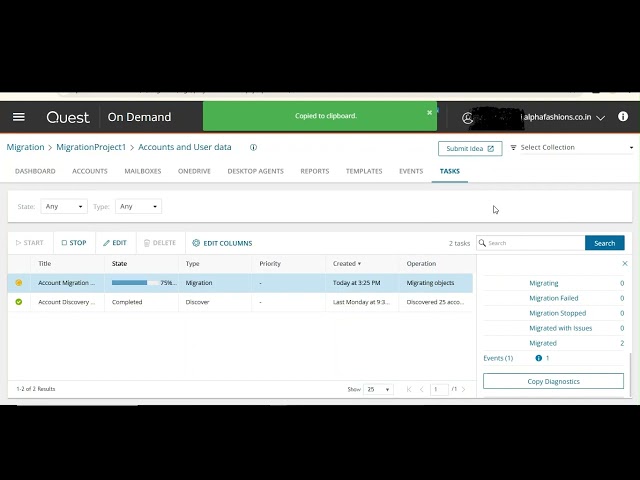Go to previous page arrow
This screenshot has width=640, height=480.
pyautogui.click(x=422, y=389)
